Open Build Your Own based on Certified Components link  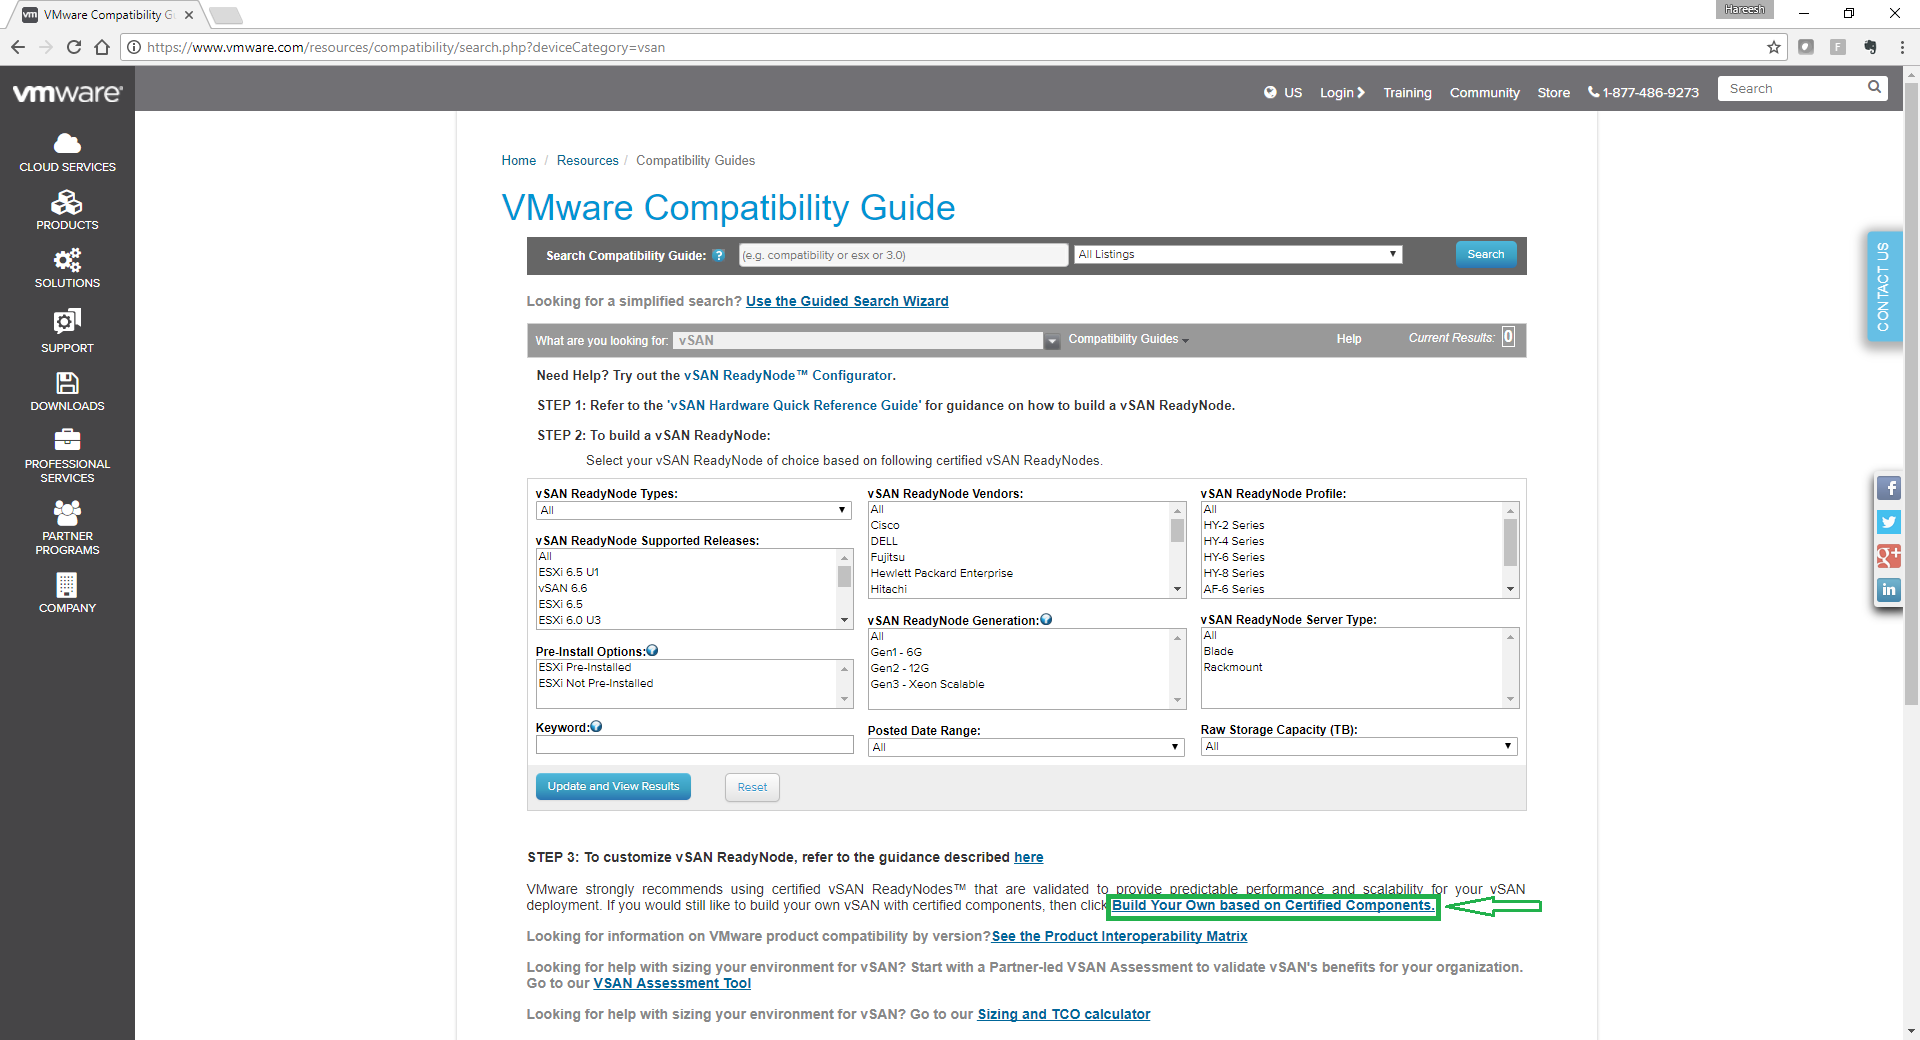(1272, 906)
